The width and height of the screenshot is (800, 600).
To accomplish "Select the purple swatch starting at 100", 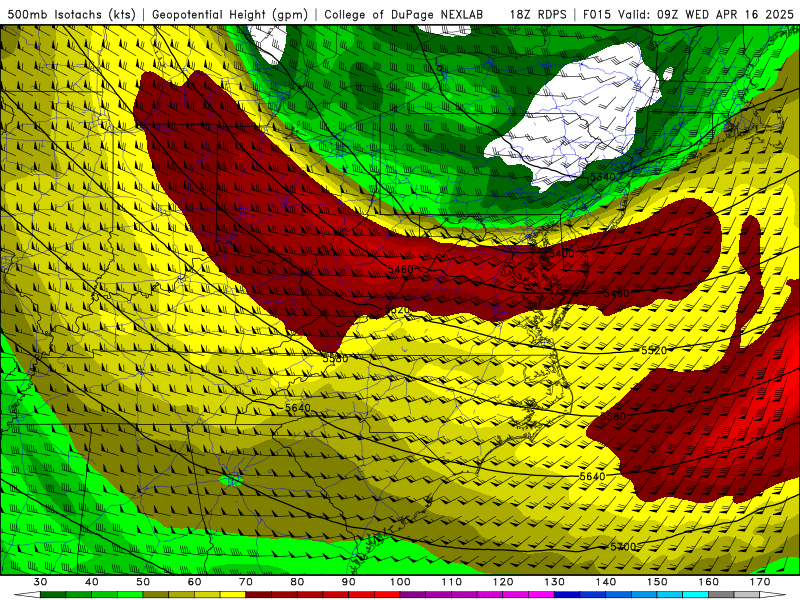I will click(413, 595).
